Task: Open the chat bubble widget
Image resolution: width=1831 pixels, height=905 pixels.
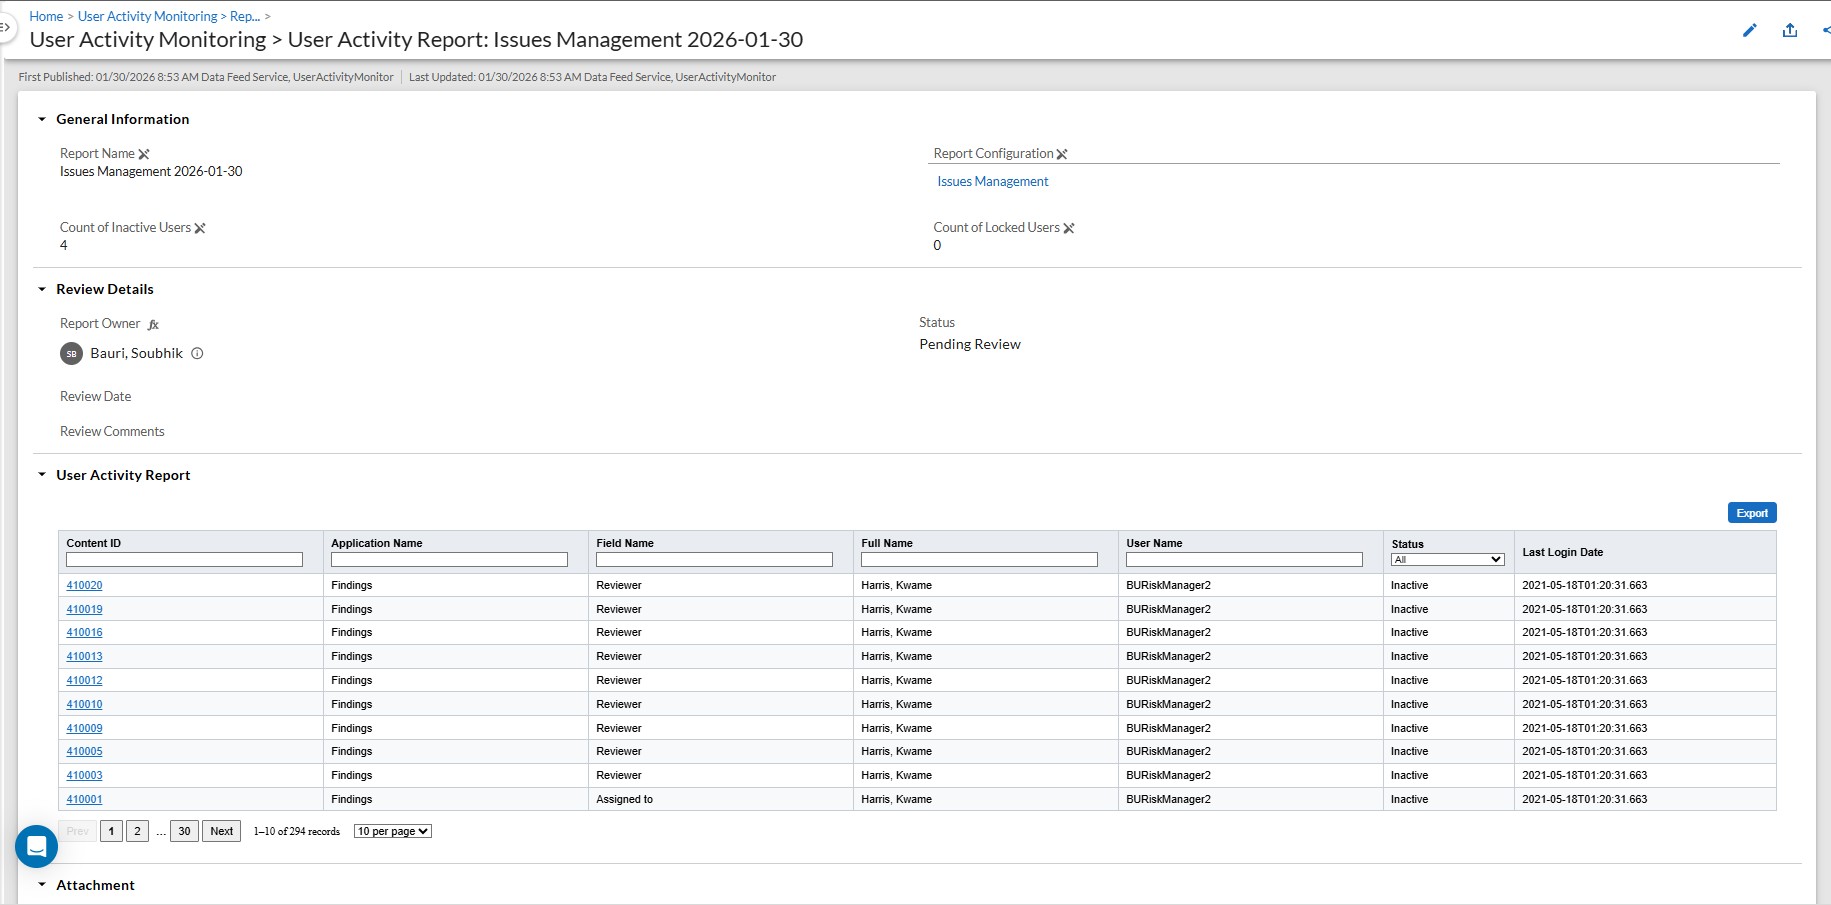Action: [37, 847]
